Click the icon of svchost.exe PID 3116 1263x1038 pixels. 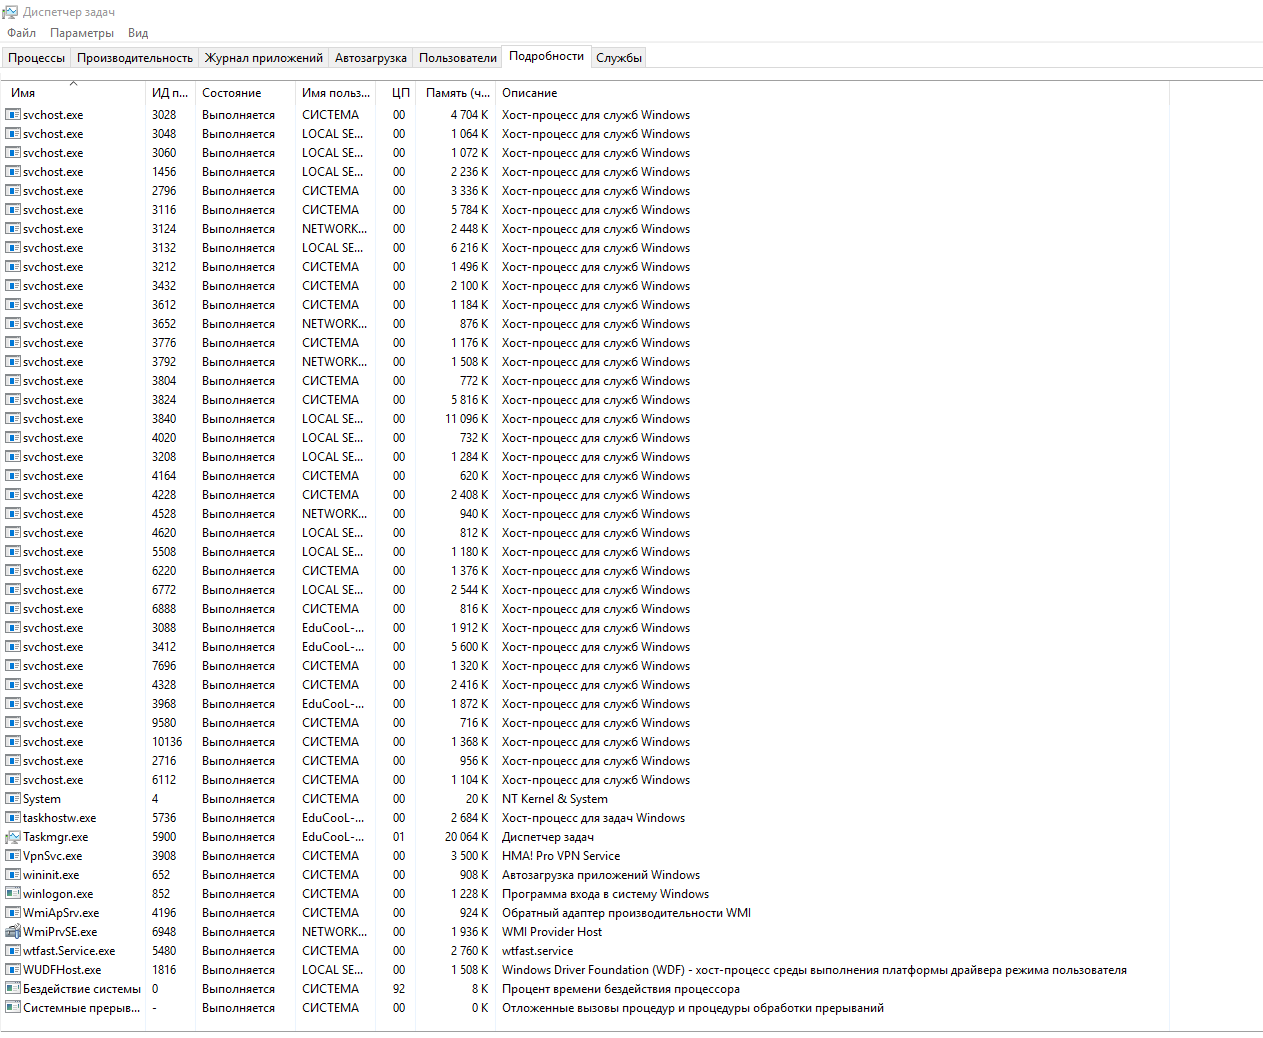click(x=13, y=210)
